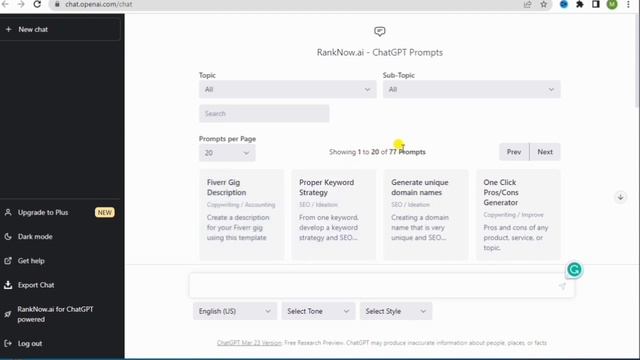Click the send message paper-plane icon
The width and height of the screenshot is (640, 360).
(562, 286)
